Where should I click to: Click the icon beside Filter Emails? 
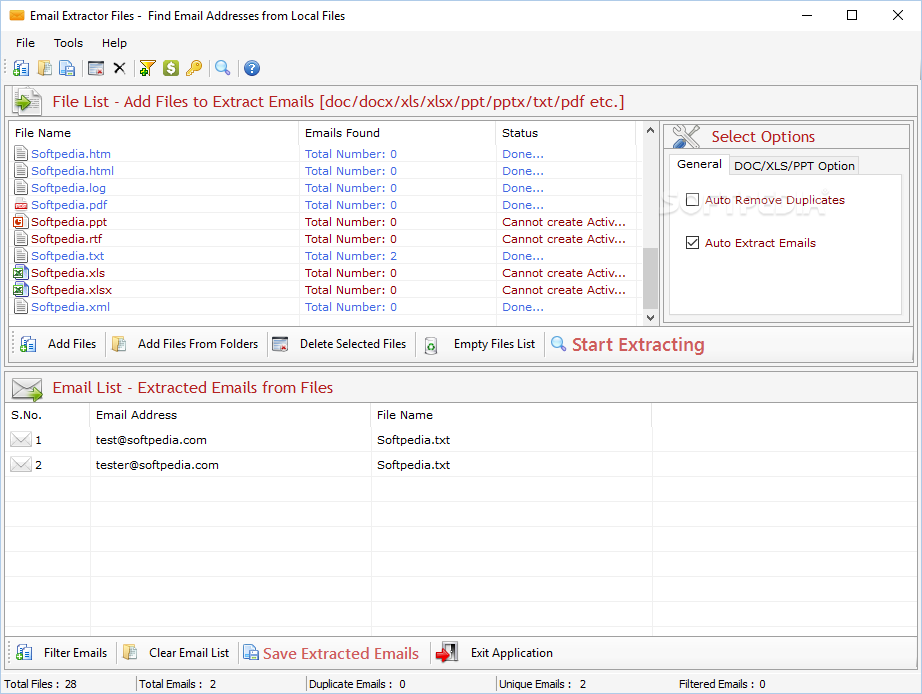[25, 653]
